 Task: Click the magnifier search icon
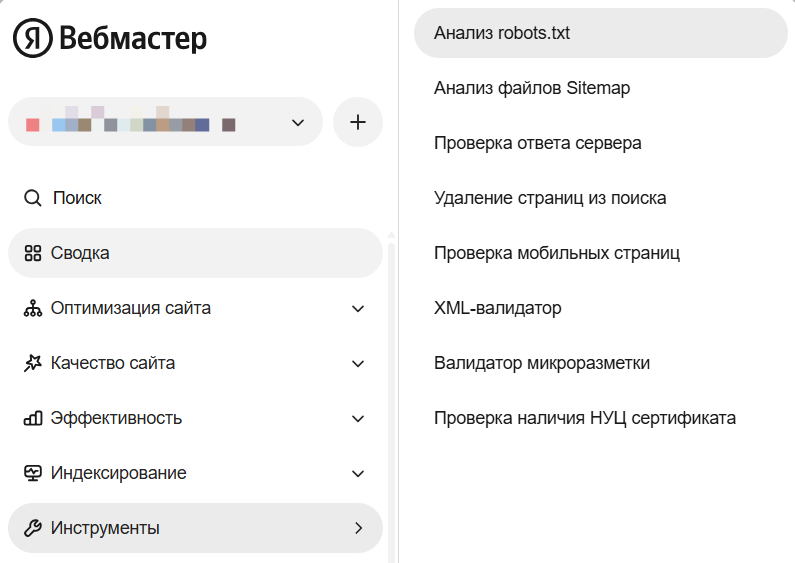pyautogui.click(x=32, y=198)
